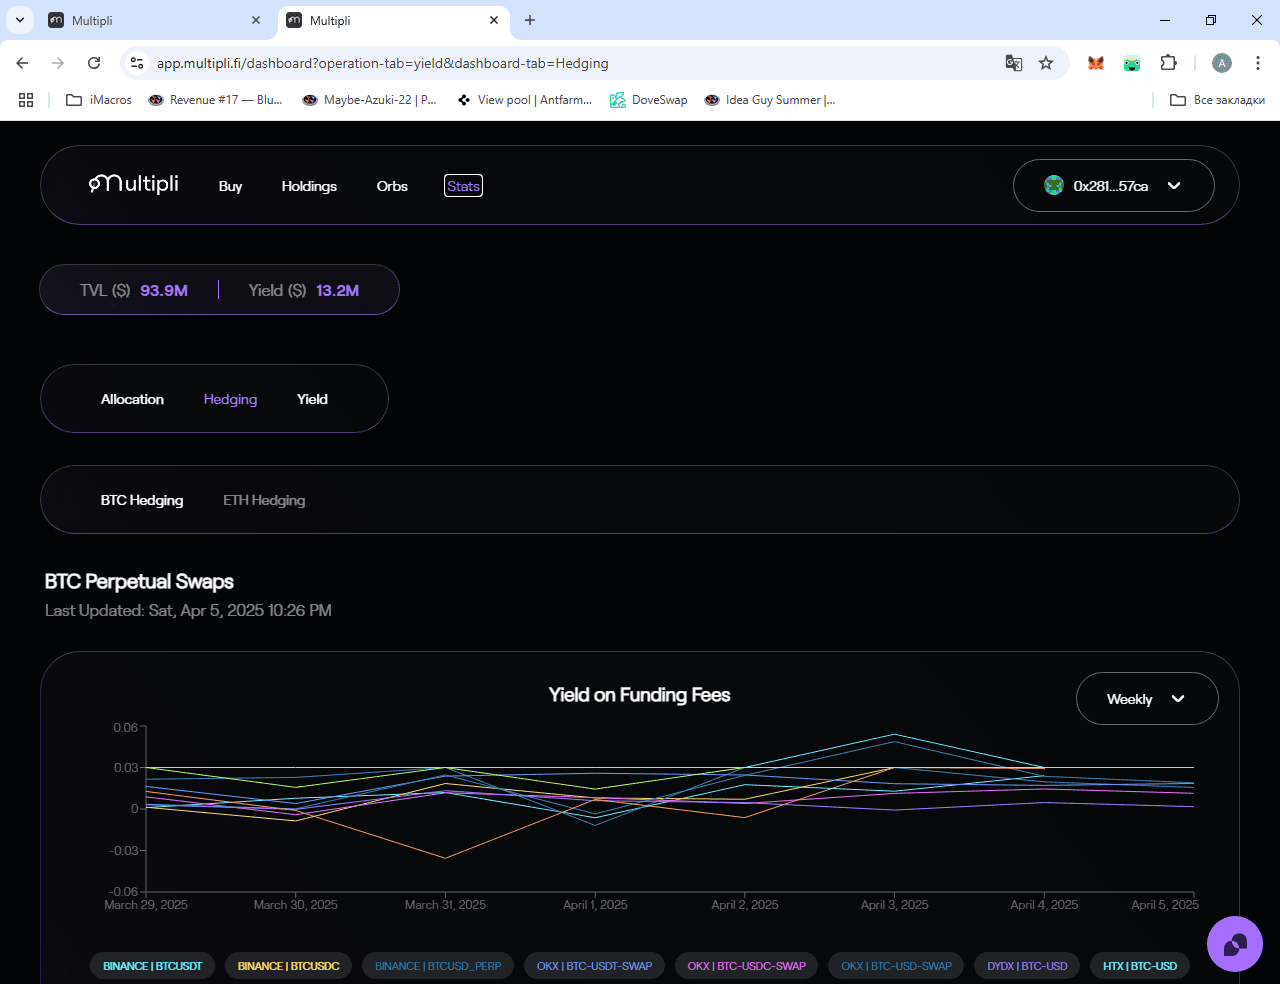Go to the Holdings page

coord(309,186)
